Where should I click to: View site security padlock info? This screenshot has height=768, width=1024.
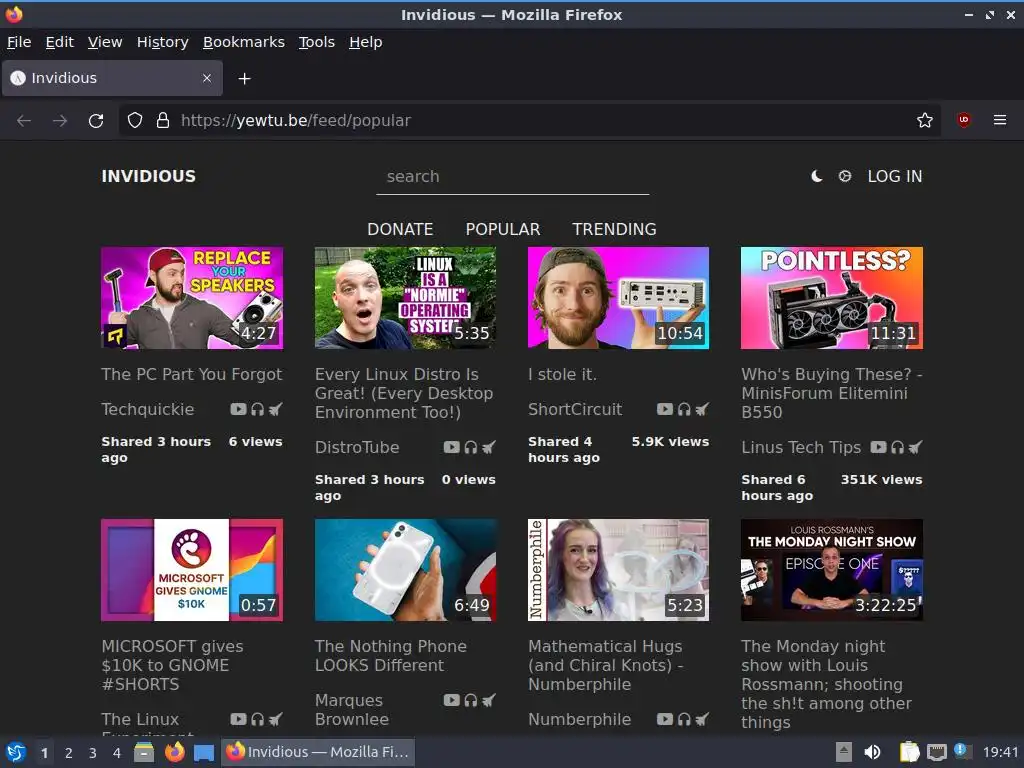163,120
